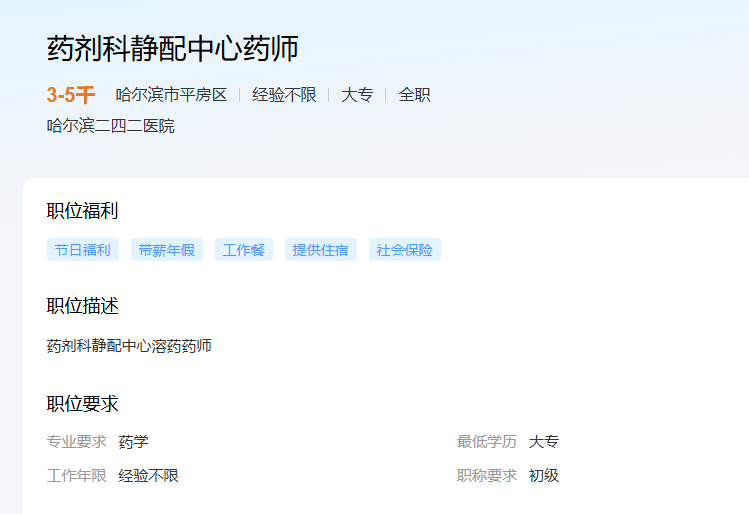Screen dimensions: 749x514
Task: Choose the 提供住宿 benefit tag
Action: click(320, 250)
